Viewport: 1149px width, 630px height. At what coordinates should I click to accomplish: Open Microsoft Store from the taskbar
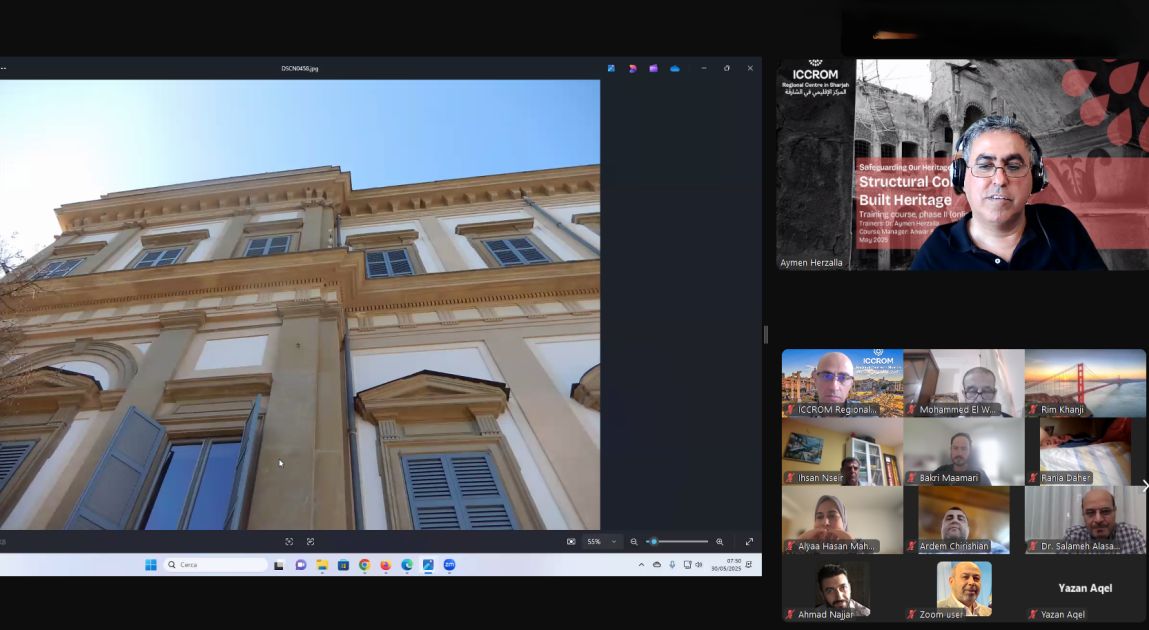(343, 565)
